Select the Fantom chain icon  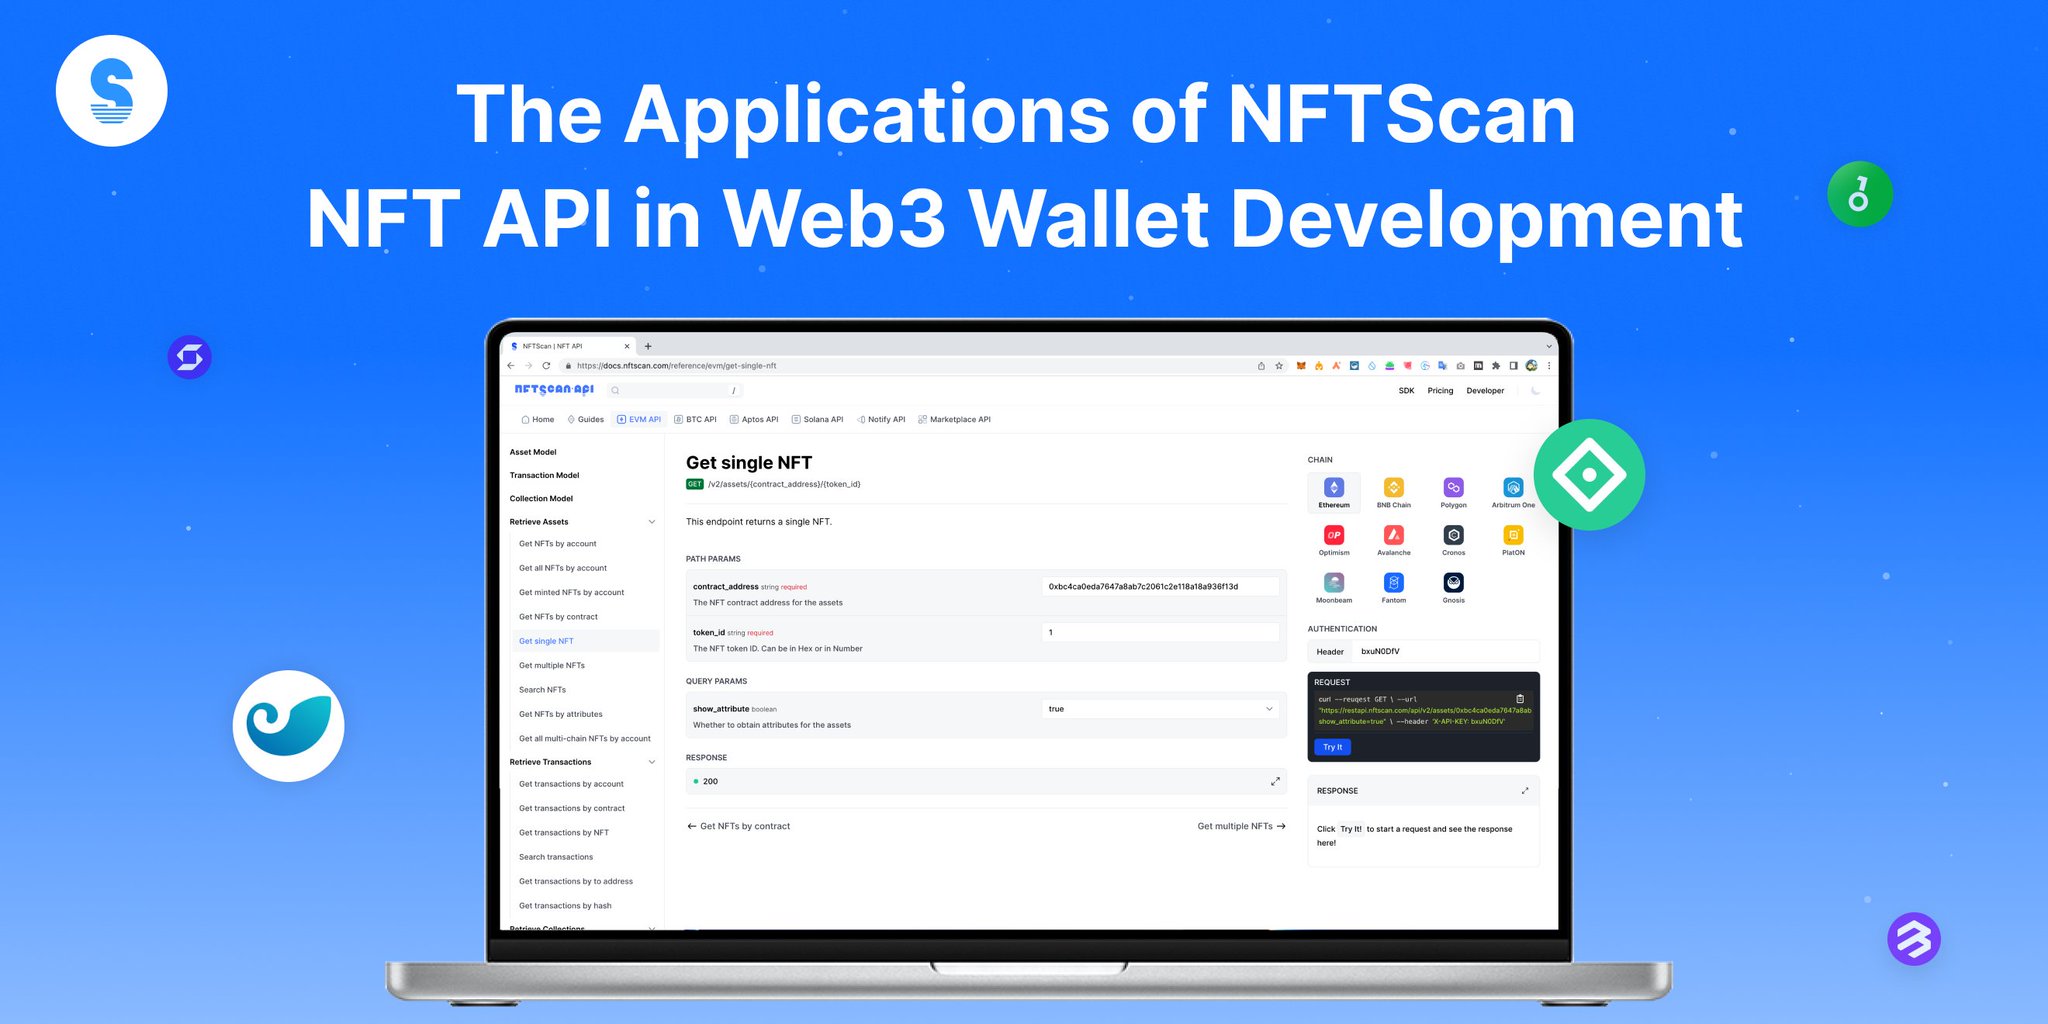point(1394,583)
